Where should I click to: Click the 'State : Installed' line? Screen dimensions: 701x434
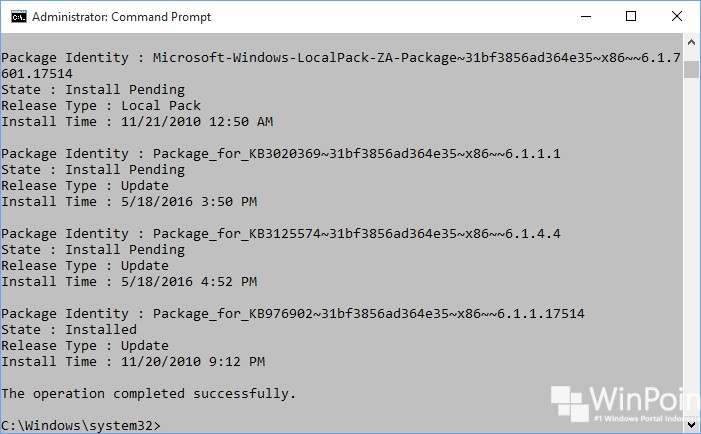pos(69,329)
